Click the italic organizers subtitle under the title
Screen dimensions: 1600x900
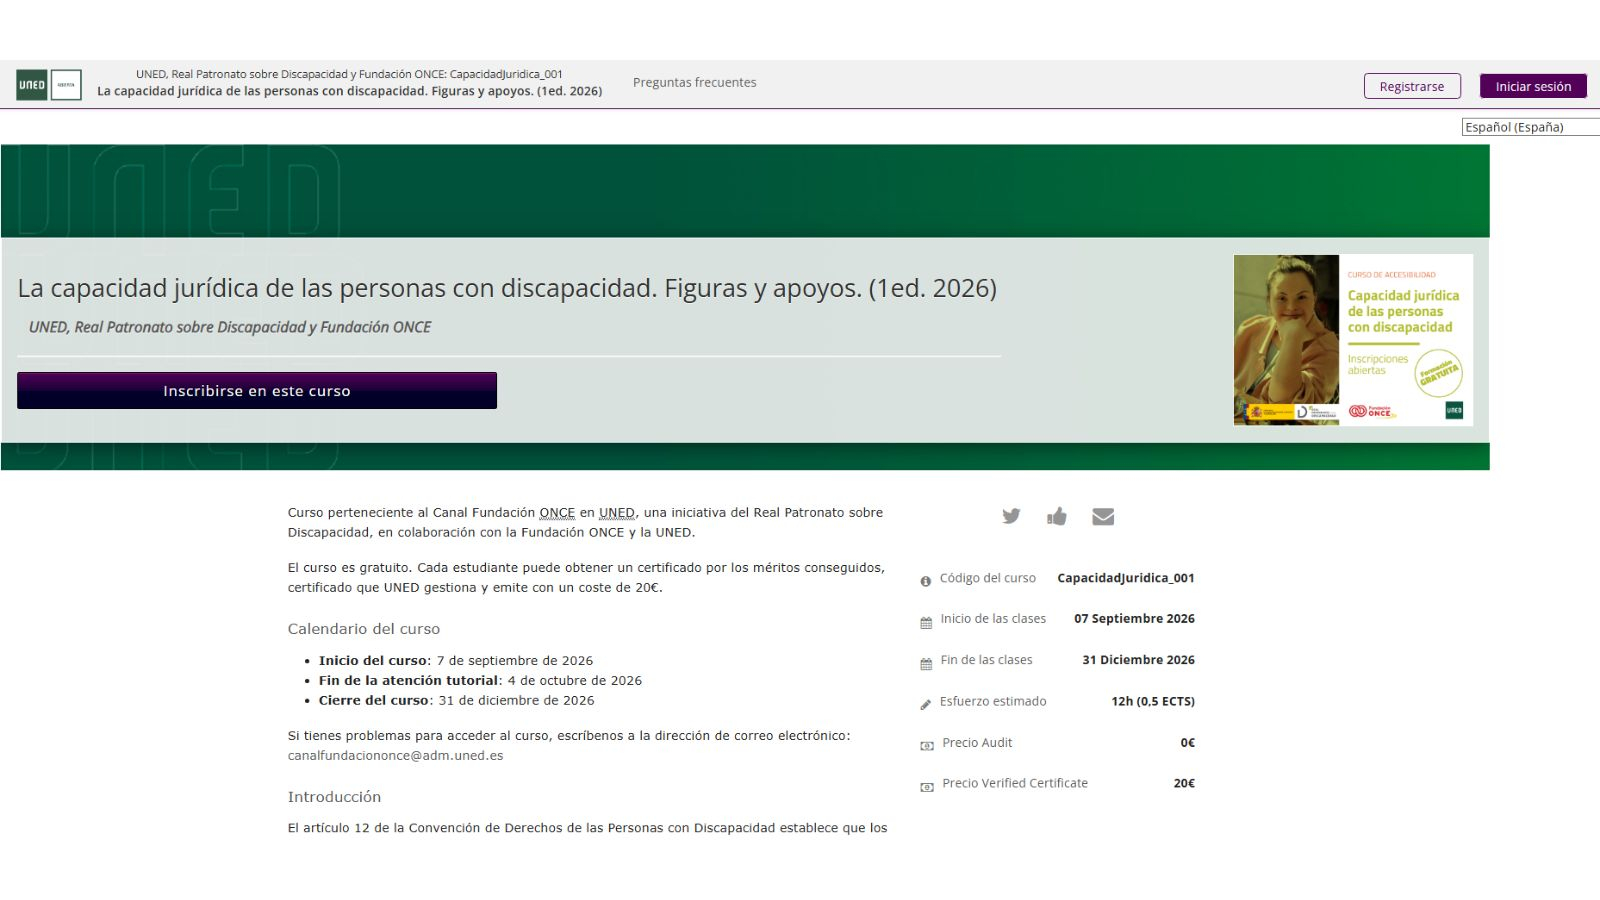tap(230, 327)
